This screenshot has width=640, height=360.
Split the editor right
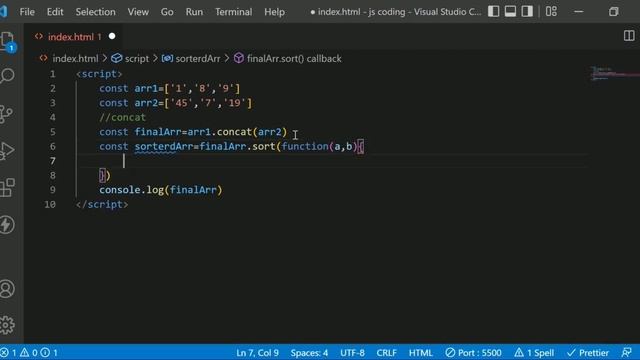pos(629,36)
